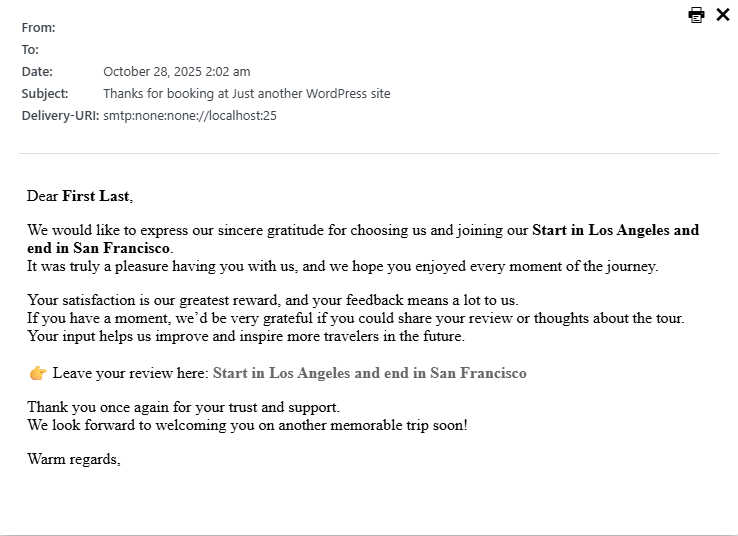Close the email preview window

click(x=723, y=15)
